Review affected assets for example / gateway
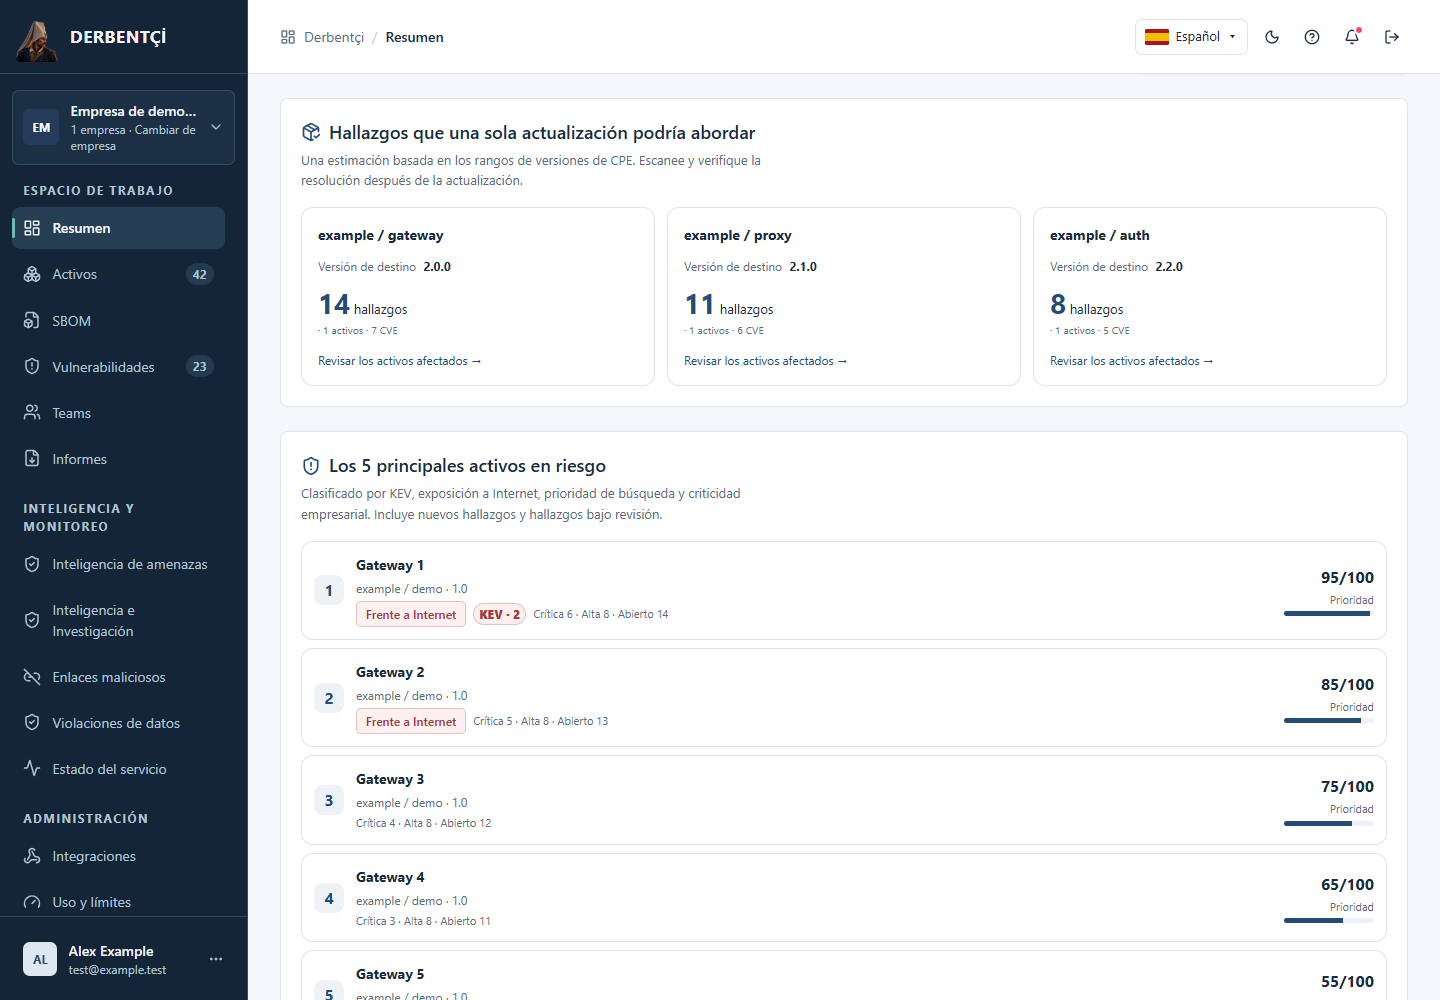 (x=399, y=361)
